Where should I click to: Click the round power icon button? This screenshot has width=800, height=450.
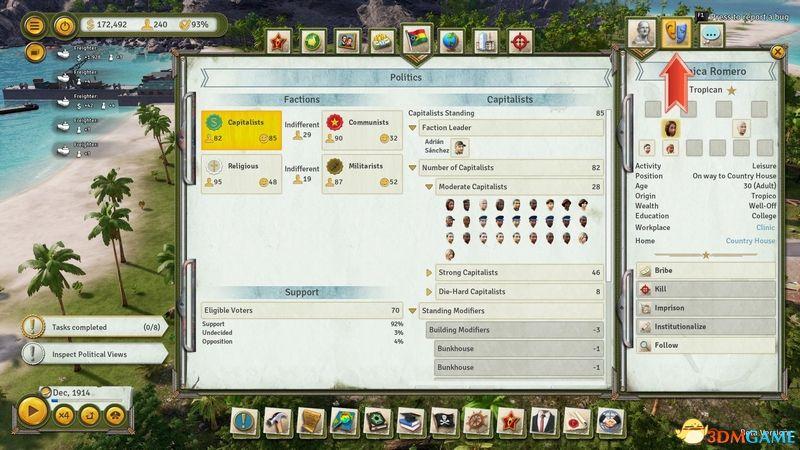(64, 26)
